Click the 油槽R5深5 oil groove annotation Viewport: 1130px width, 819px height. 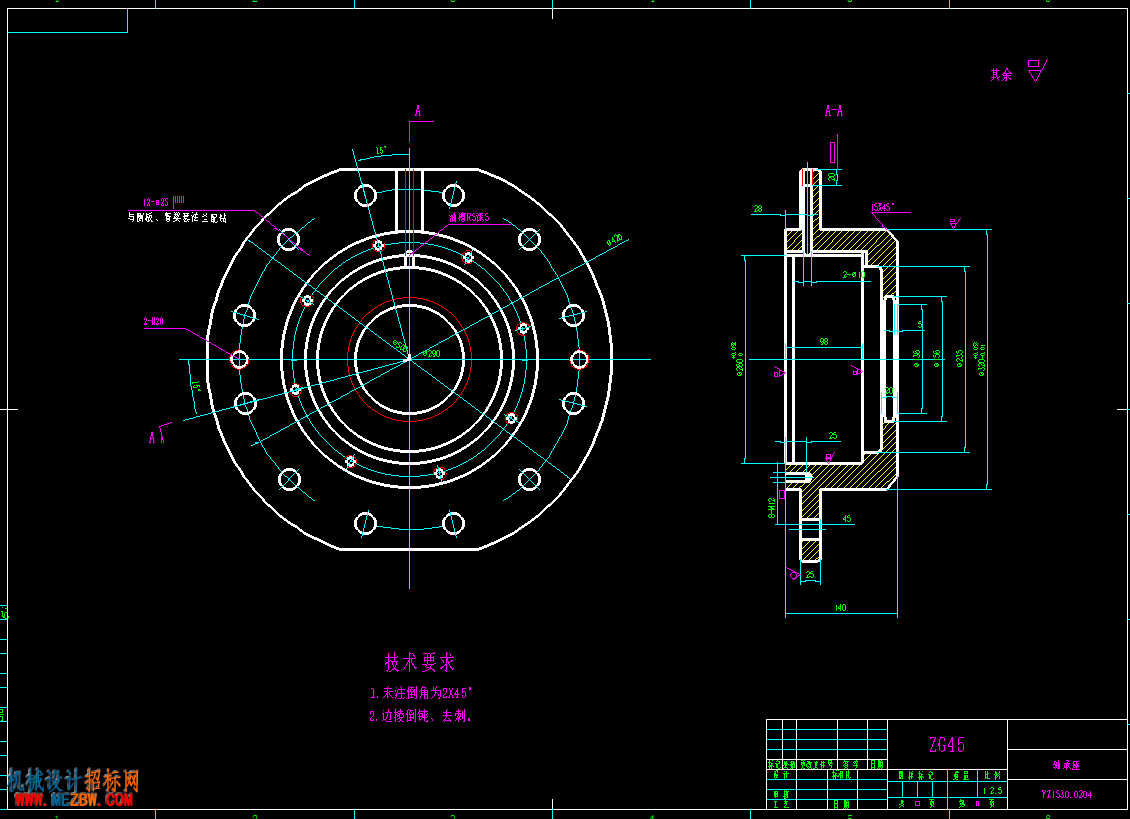pos(469,217)
